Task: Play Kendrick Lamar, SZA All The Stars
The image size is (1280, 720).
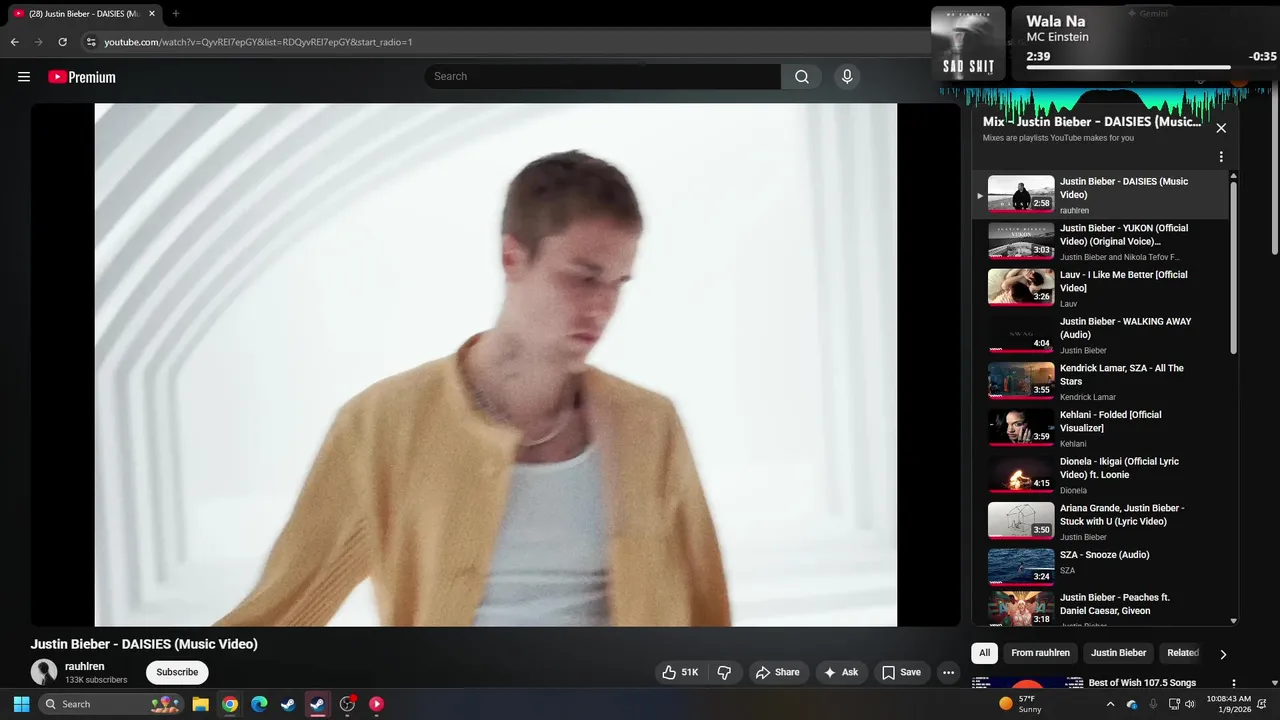Action: [x=1100, y=381]
